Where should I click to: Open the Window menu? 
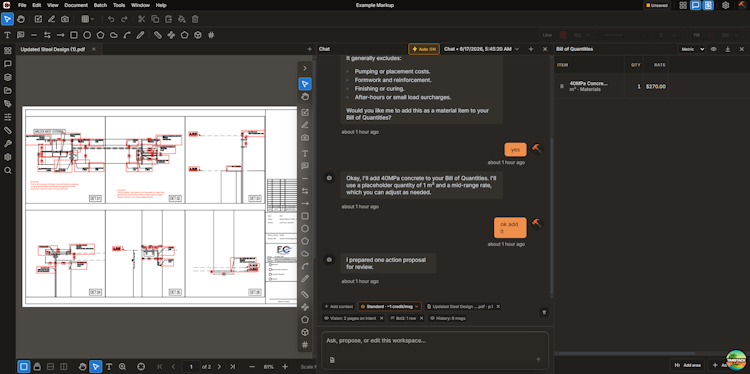140,5
